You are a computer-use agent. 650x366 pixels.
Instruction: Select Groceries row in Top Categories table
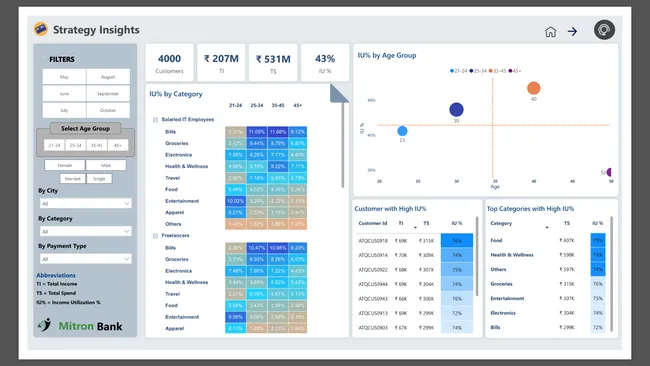(x=547, y=284)
